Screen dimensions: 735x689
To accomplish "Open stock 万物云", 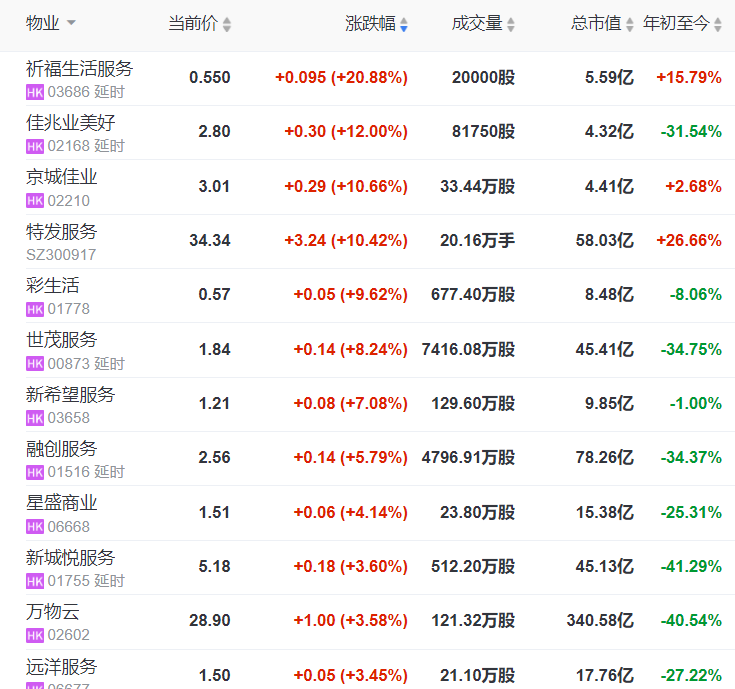I will pos(52,612).
